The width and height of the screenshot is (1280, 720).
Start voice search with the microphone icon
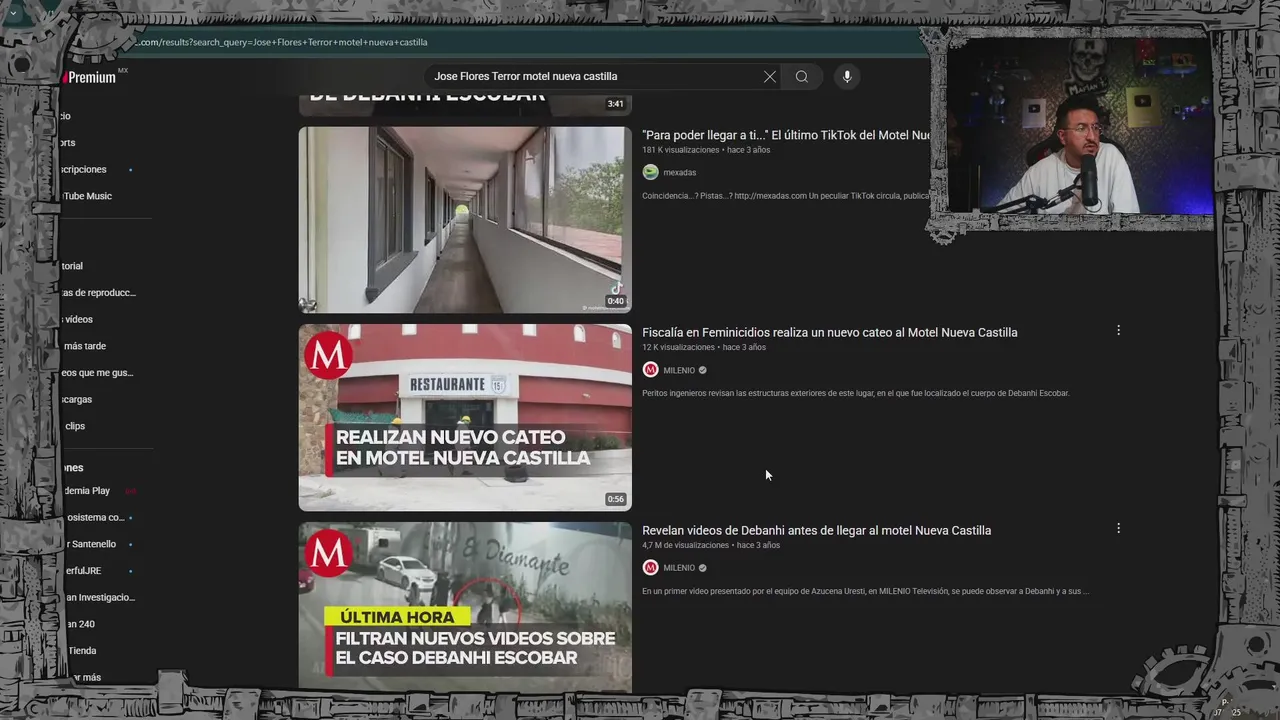pyautogui.click(x=847, y=77)
